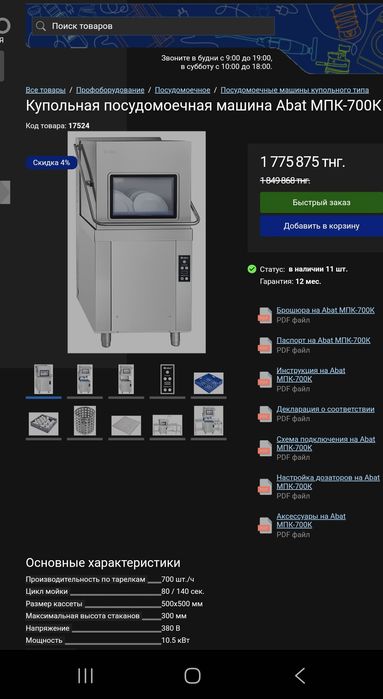The image size is (383, 699).
Task: Select the grey plate rack thumbnail
Action: tap(43, 423)
